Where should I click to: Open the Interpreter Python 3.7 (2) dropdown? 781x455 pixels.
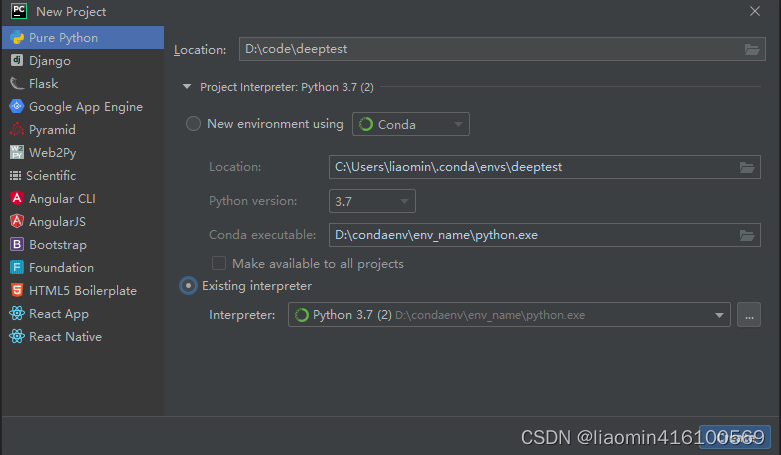[509, 315]
